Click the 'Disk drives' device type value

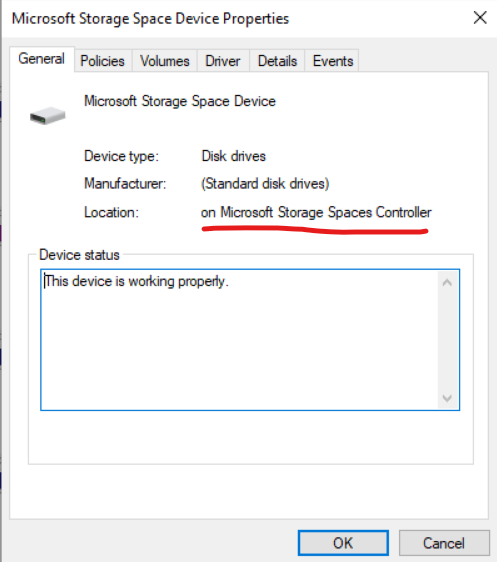234,156
